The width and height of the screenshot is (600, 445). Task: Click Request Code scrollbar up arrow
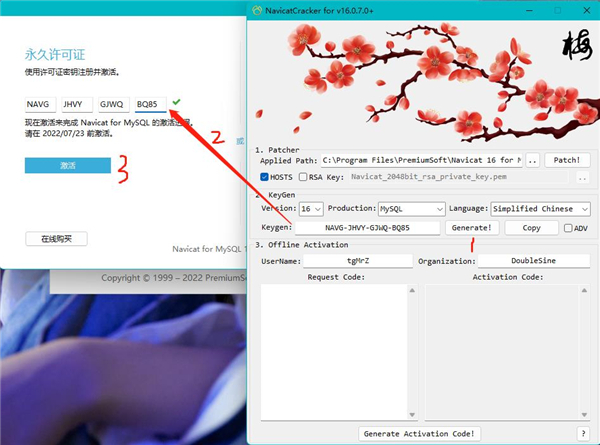(412, 290)
